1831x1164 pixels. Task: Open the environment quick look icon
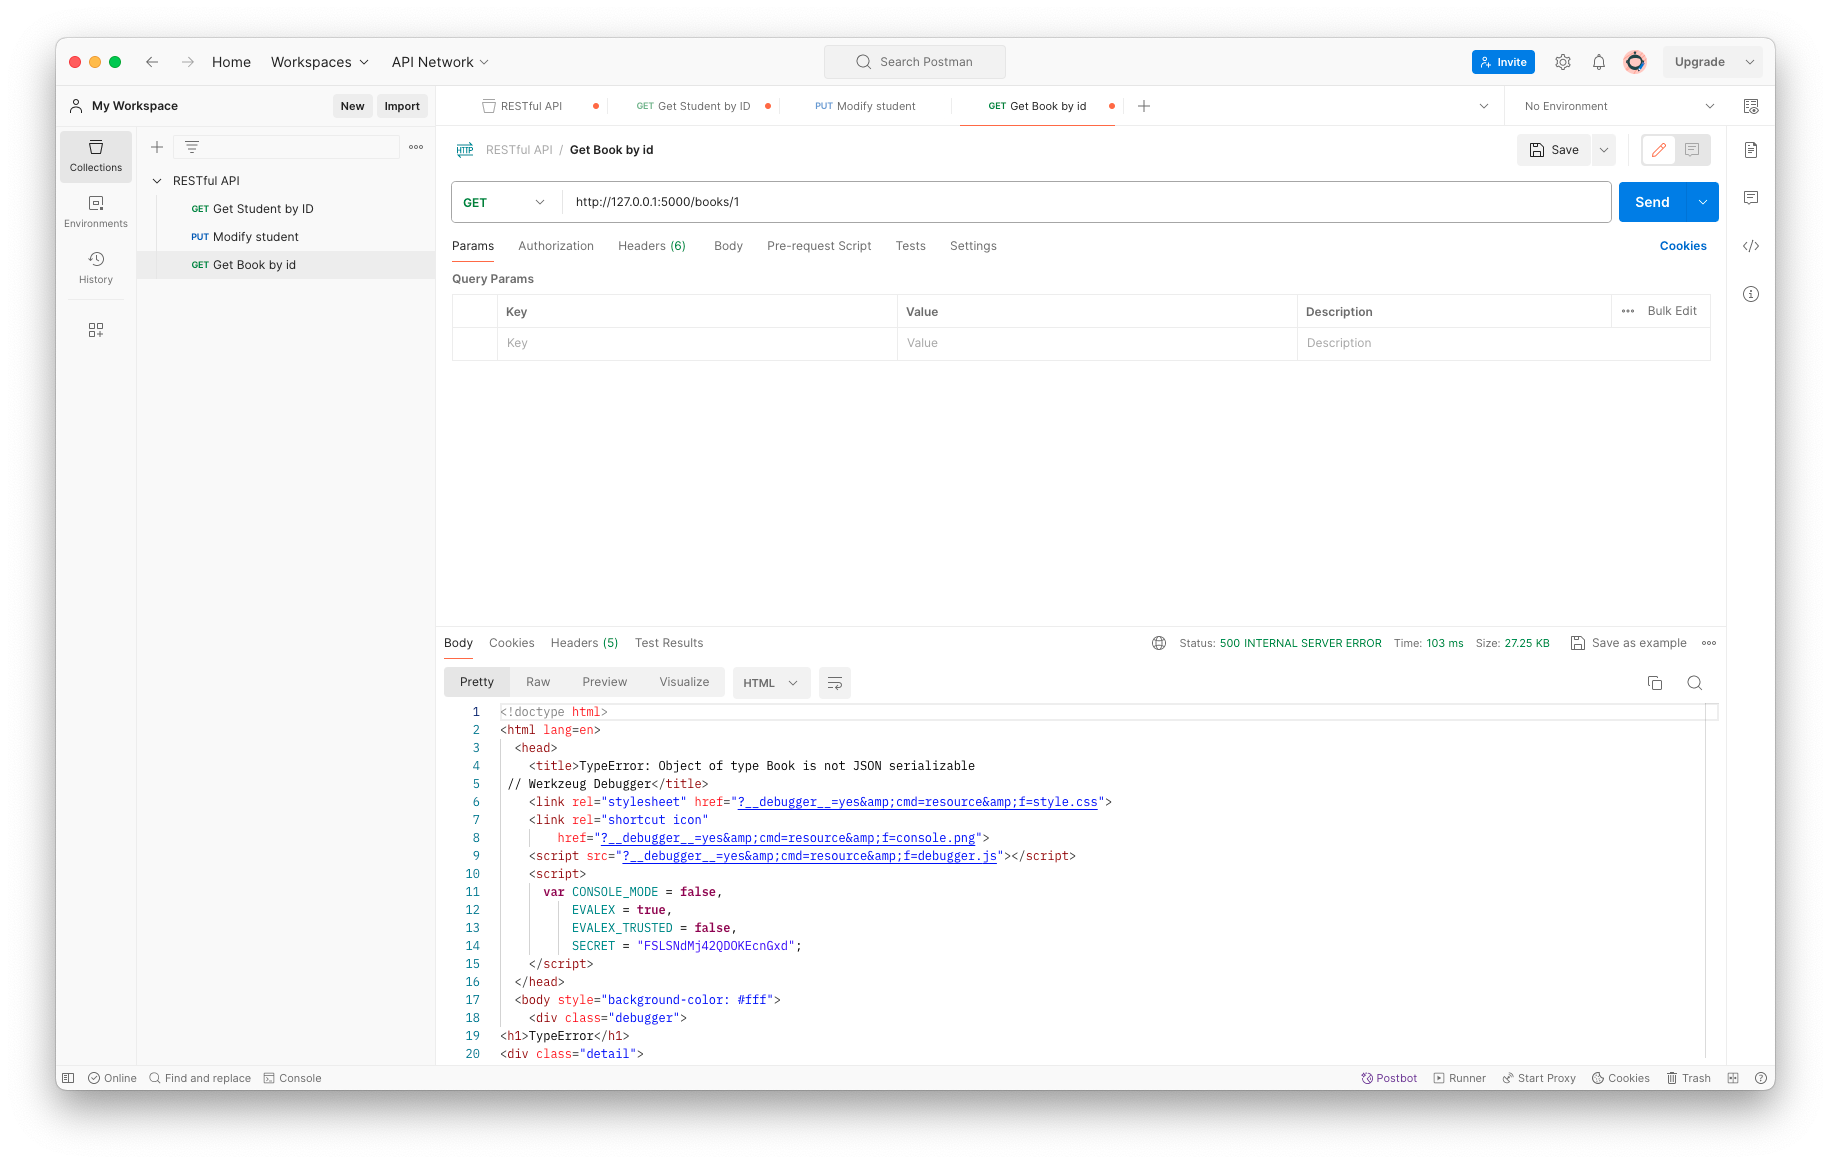coord(1751,106)
